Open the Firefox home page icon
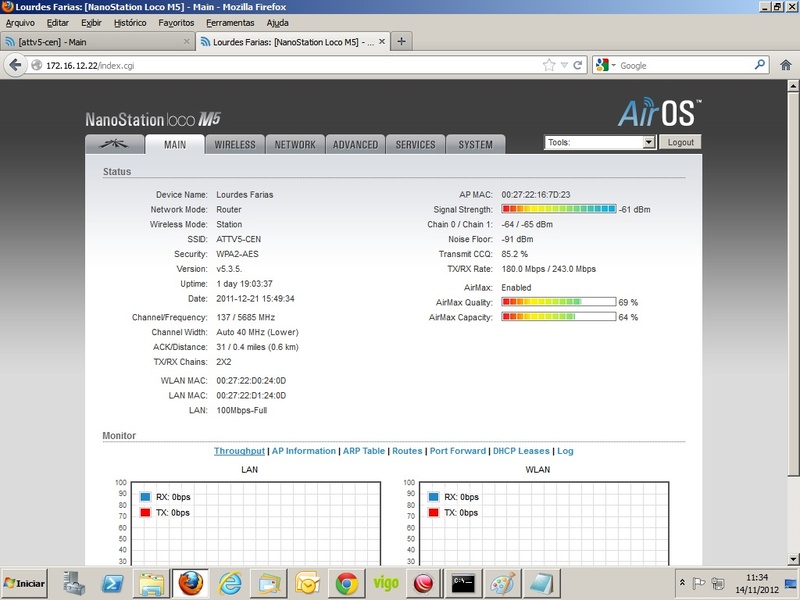Viewport: 800px width, 600px height. 786,65
